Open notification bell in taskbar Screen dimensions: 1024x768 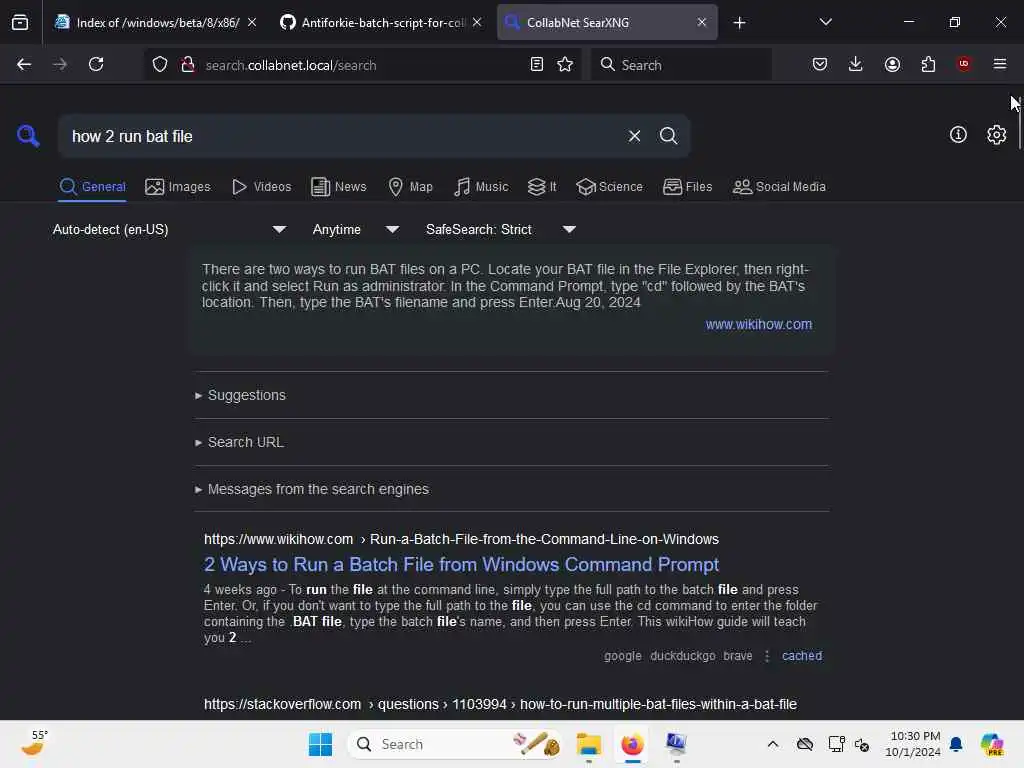pos(956,744)
